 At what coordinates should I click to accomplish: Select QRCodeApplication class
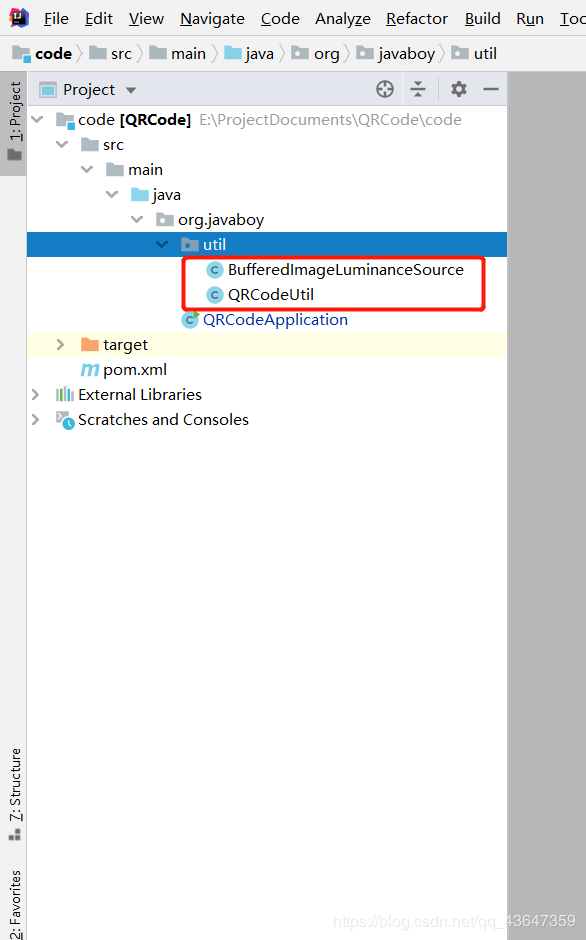coord(275,320)
